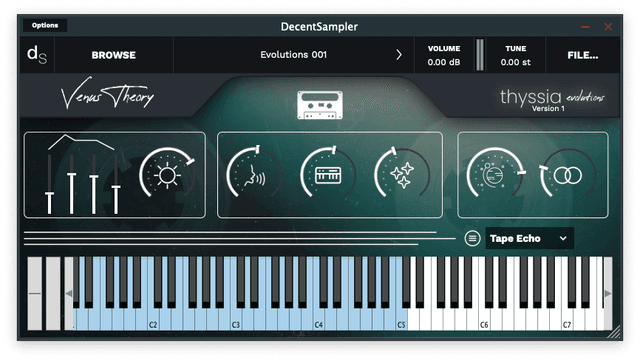
Task: Click the first envelope attack slider
Action: (49, 184)
